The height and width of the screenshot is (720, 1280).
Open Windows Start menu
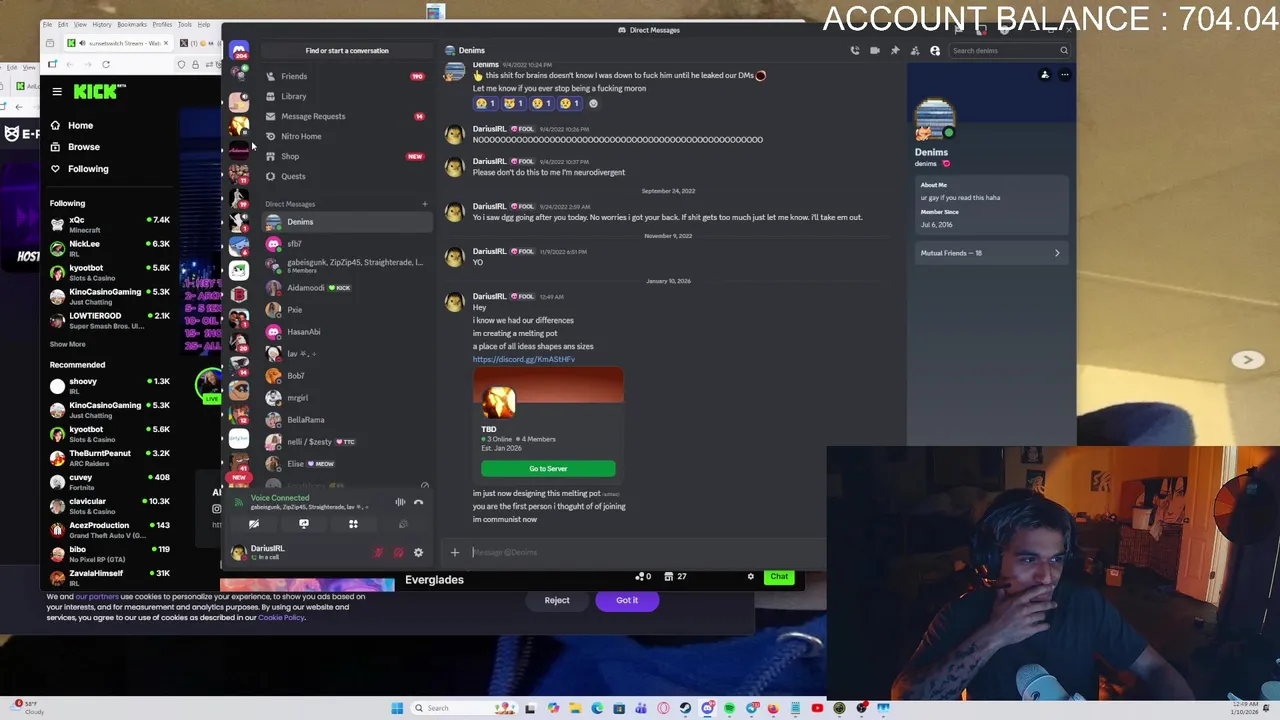pos(397,708)
